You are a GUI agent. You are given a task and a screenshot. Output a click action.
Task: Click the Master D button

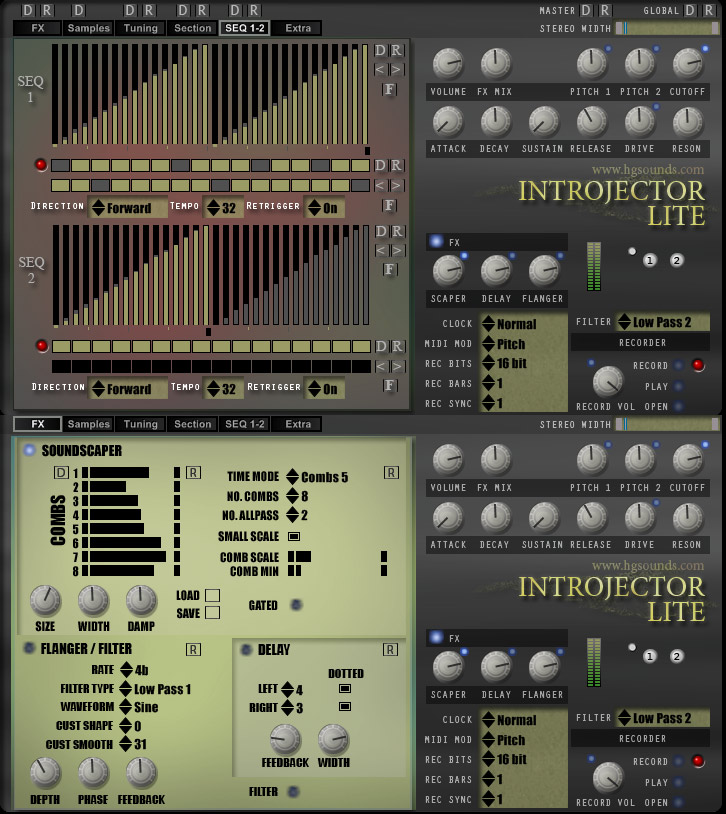tap(586, 10)
